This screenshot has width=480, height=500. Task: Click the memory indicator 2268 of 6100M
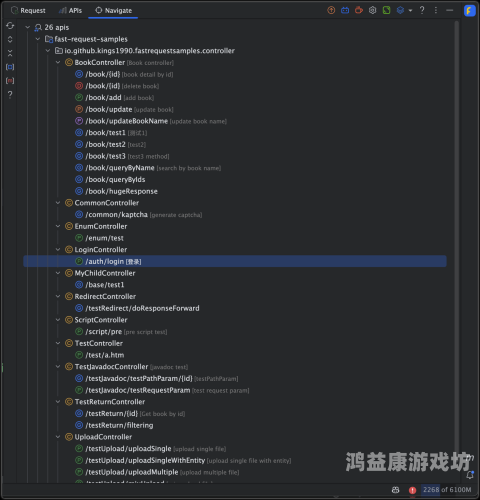click(447, 490)
